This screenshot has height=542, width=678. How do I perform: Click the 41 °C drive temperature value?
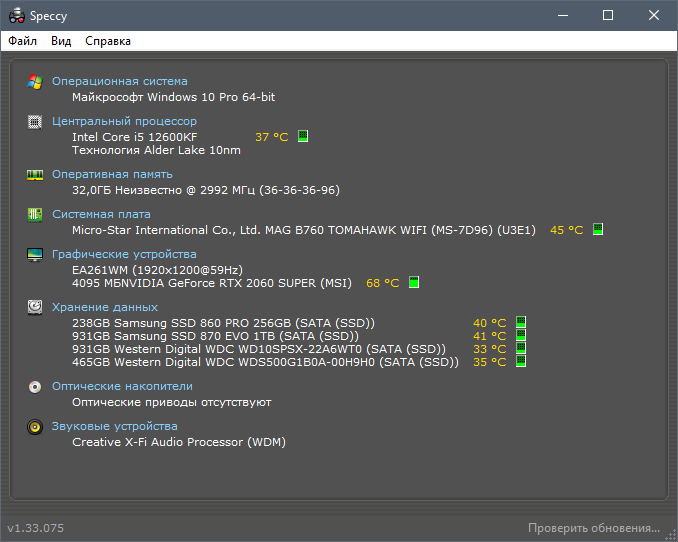pos(489,336)
